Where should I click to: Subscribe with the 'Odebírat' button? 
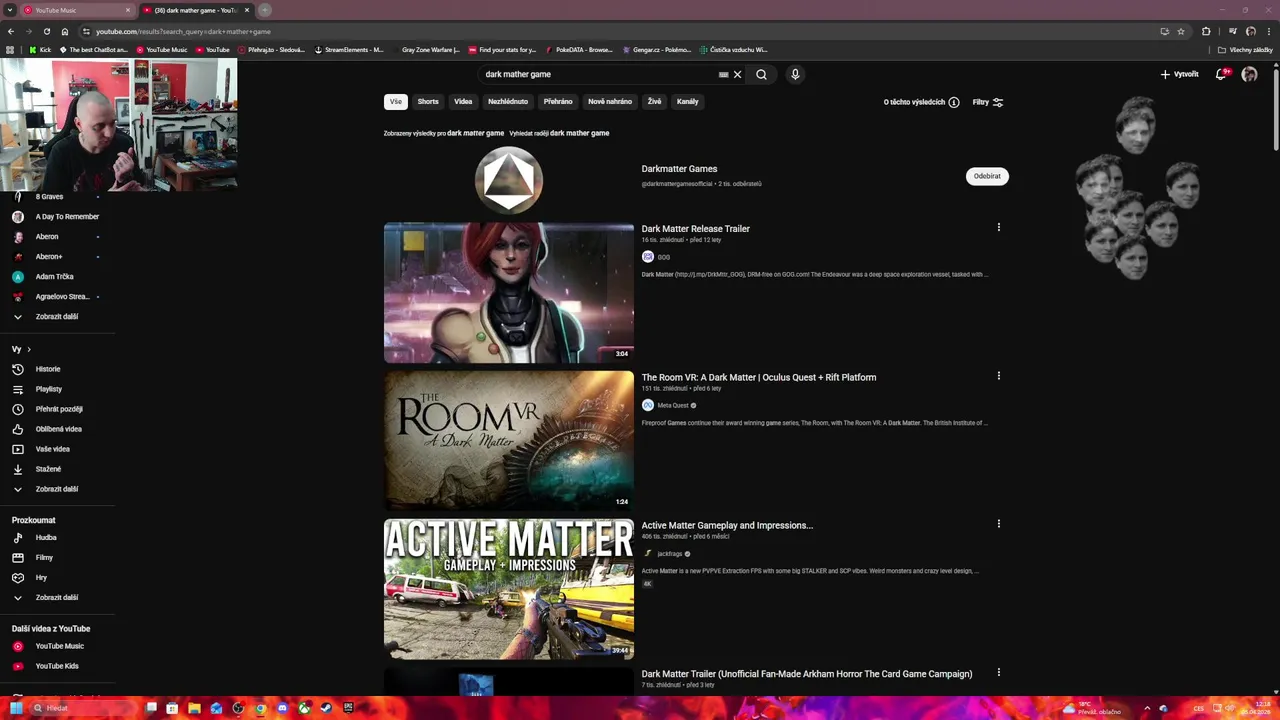987,176
